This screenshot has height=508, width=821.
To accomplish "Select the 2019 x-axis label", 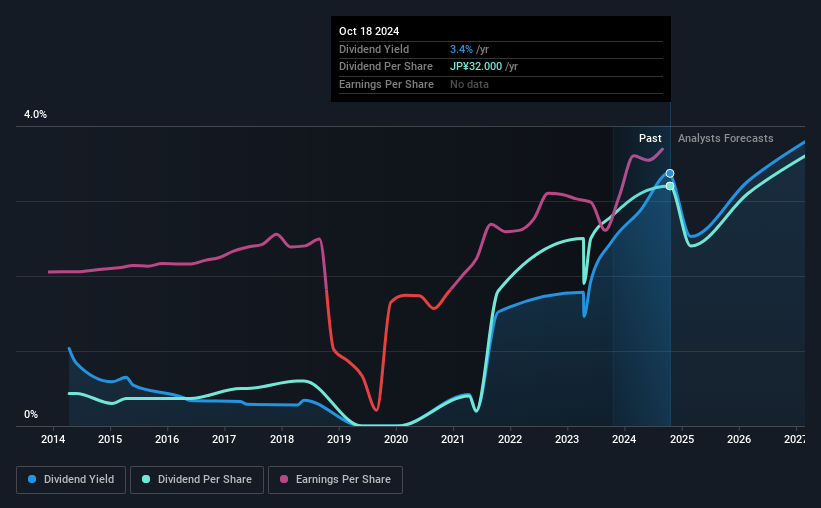I will tap(339, 439).
